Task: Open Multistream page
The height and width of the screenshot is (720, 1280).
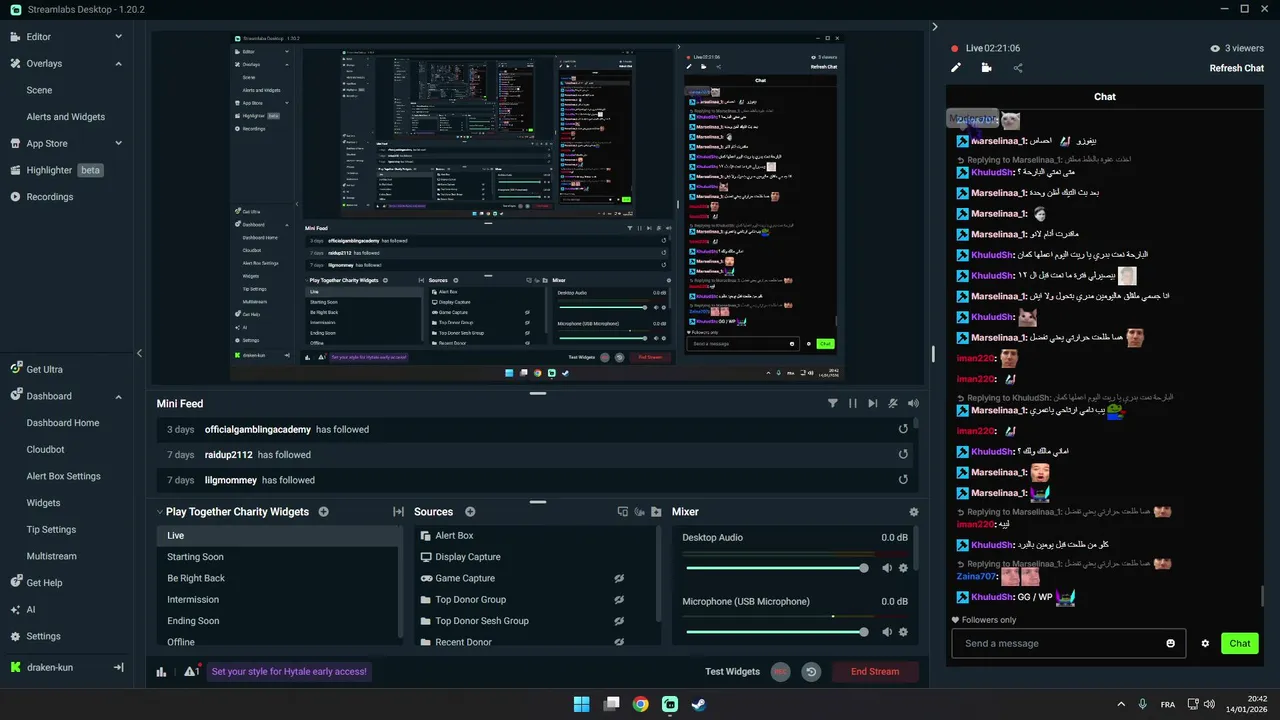Action: click(51, 556)
